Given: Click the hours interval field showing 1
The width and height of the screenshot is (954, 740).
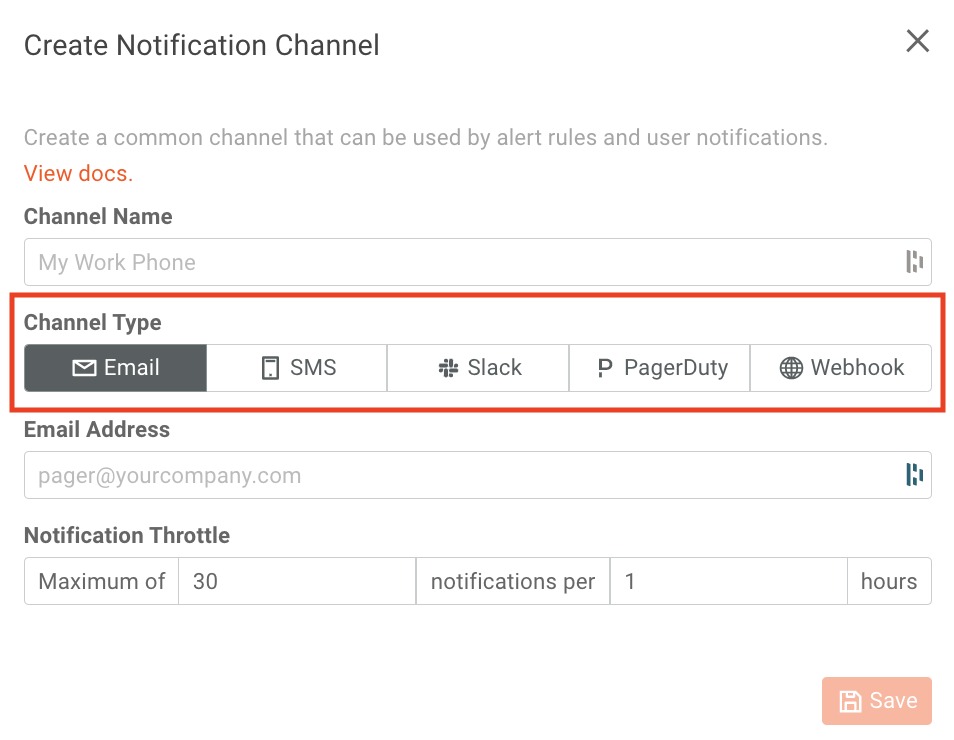Looking at the screenshot, I should pyautogui.click(x=728, y=581).
